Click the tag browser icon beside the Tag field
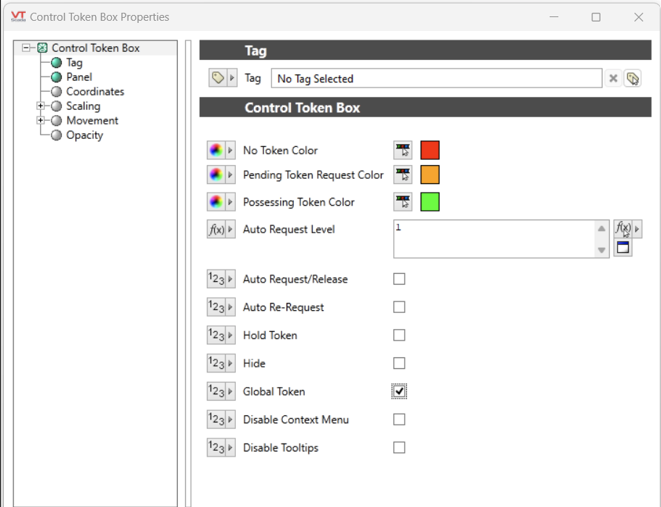This screenshot has width=661, height=507. point(632,78)
